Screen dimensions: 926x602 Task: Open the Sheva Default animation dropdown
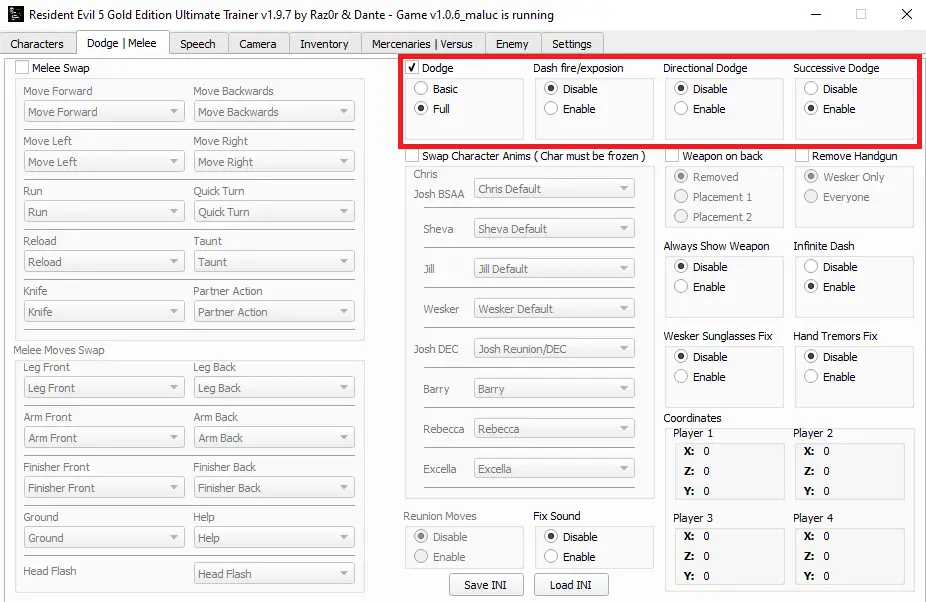pyautogui.click(x=554, y=229)
